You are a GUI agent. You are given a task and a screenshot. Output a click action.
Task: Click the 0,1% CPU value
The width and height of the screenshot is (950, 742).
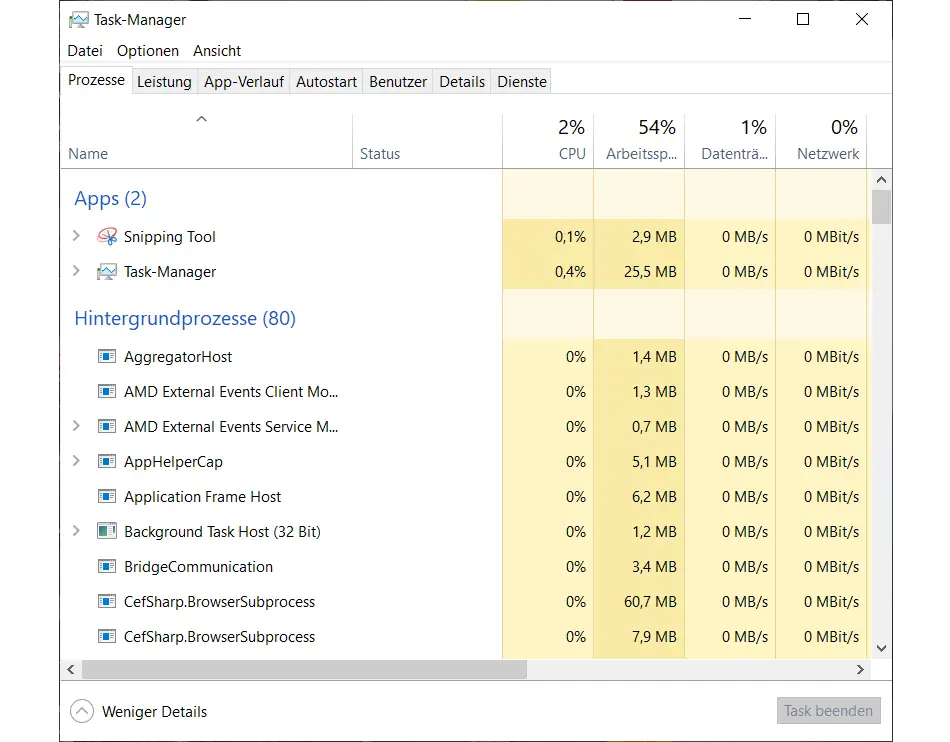tap(570, 237)
